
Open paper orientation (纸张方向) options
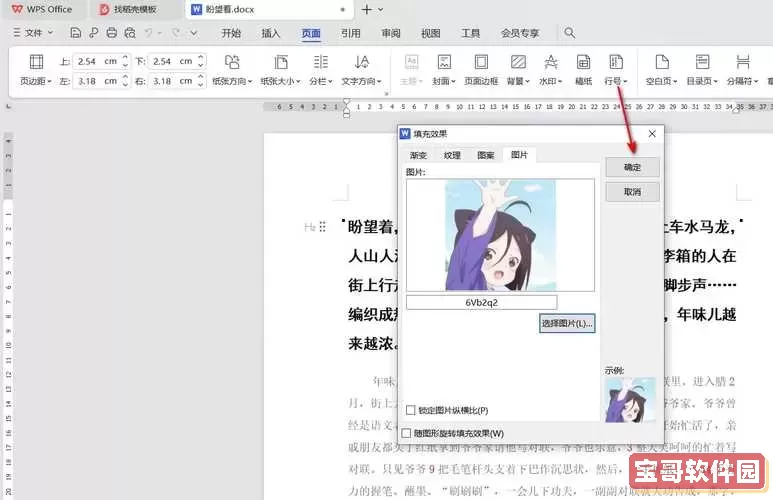[232, 70]
